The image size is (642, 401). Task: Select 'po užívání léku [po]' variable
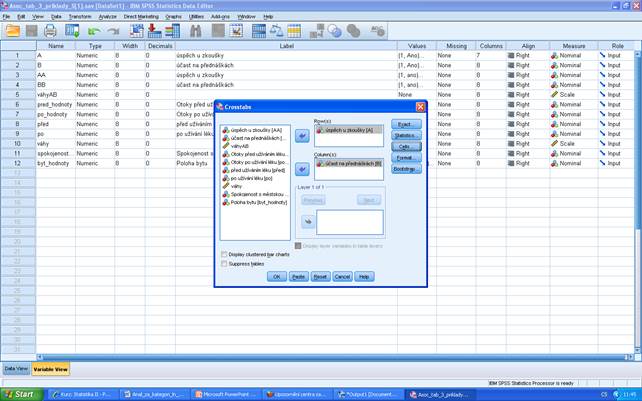point(255,178)
